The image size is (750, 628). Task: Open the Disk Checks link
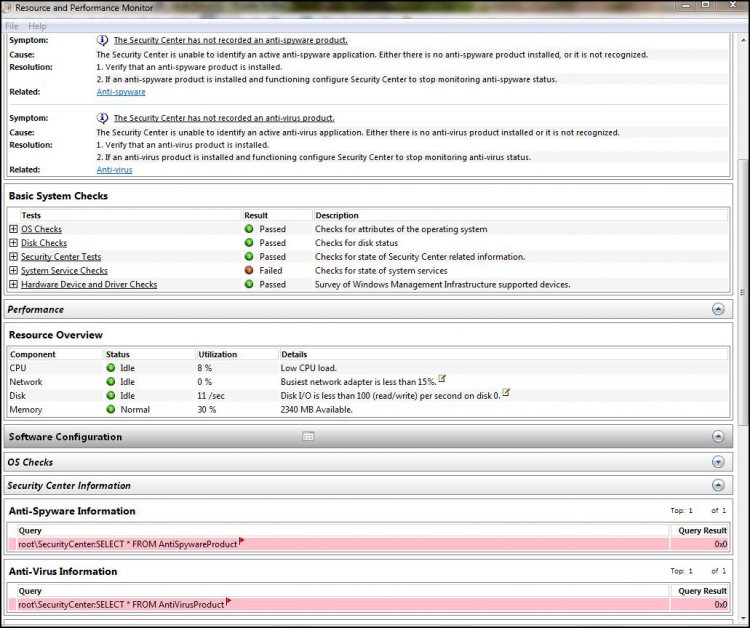point(44,243)
